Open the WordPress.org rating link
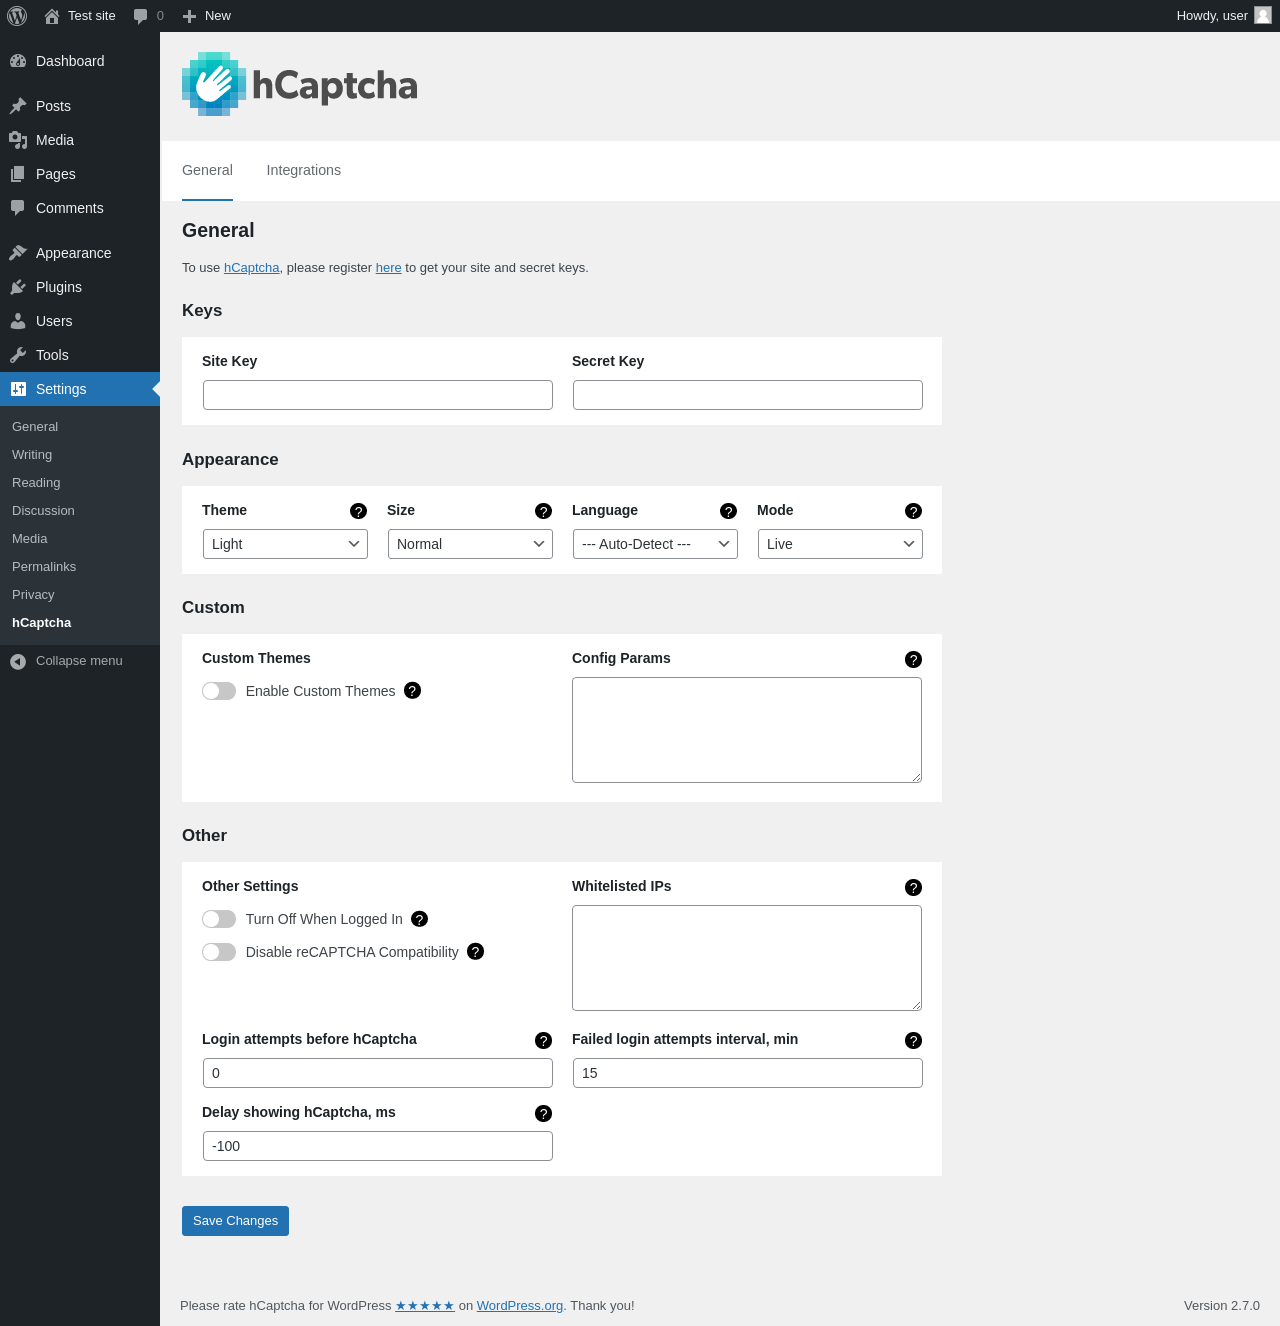1280x1326 pixels. coord(520,1305)
